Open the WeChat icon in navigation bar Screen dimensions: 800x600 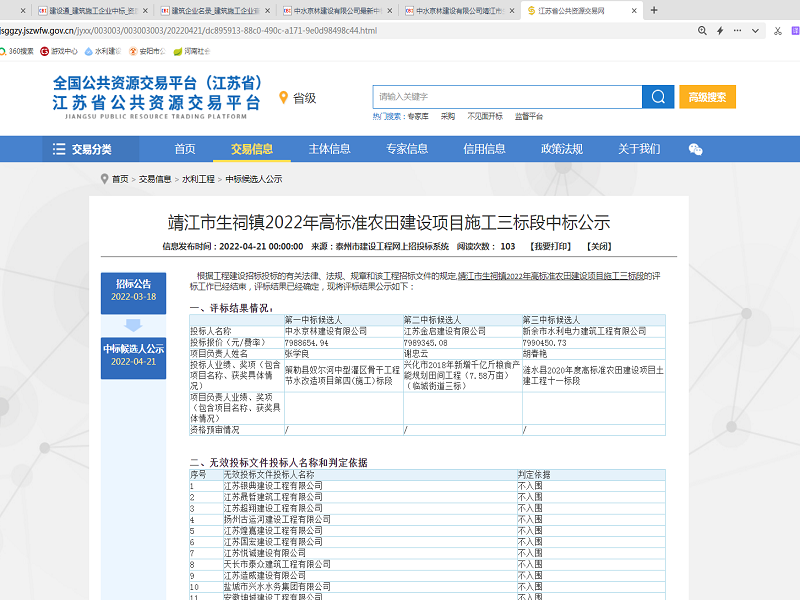696,149
